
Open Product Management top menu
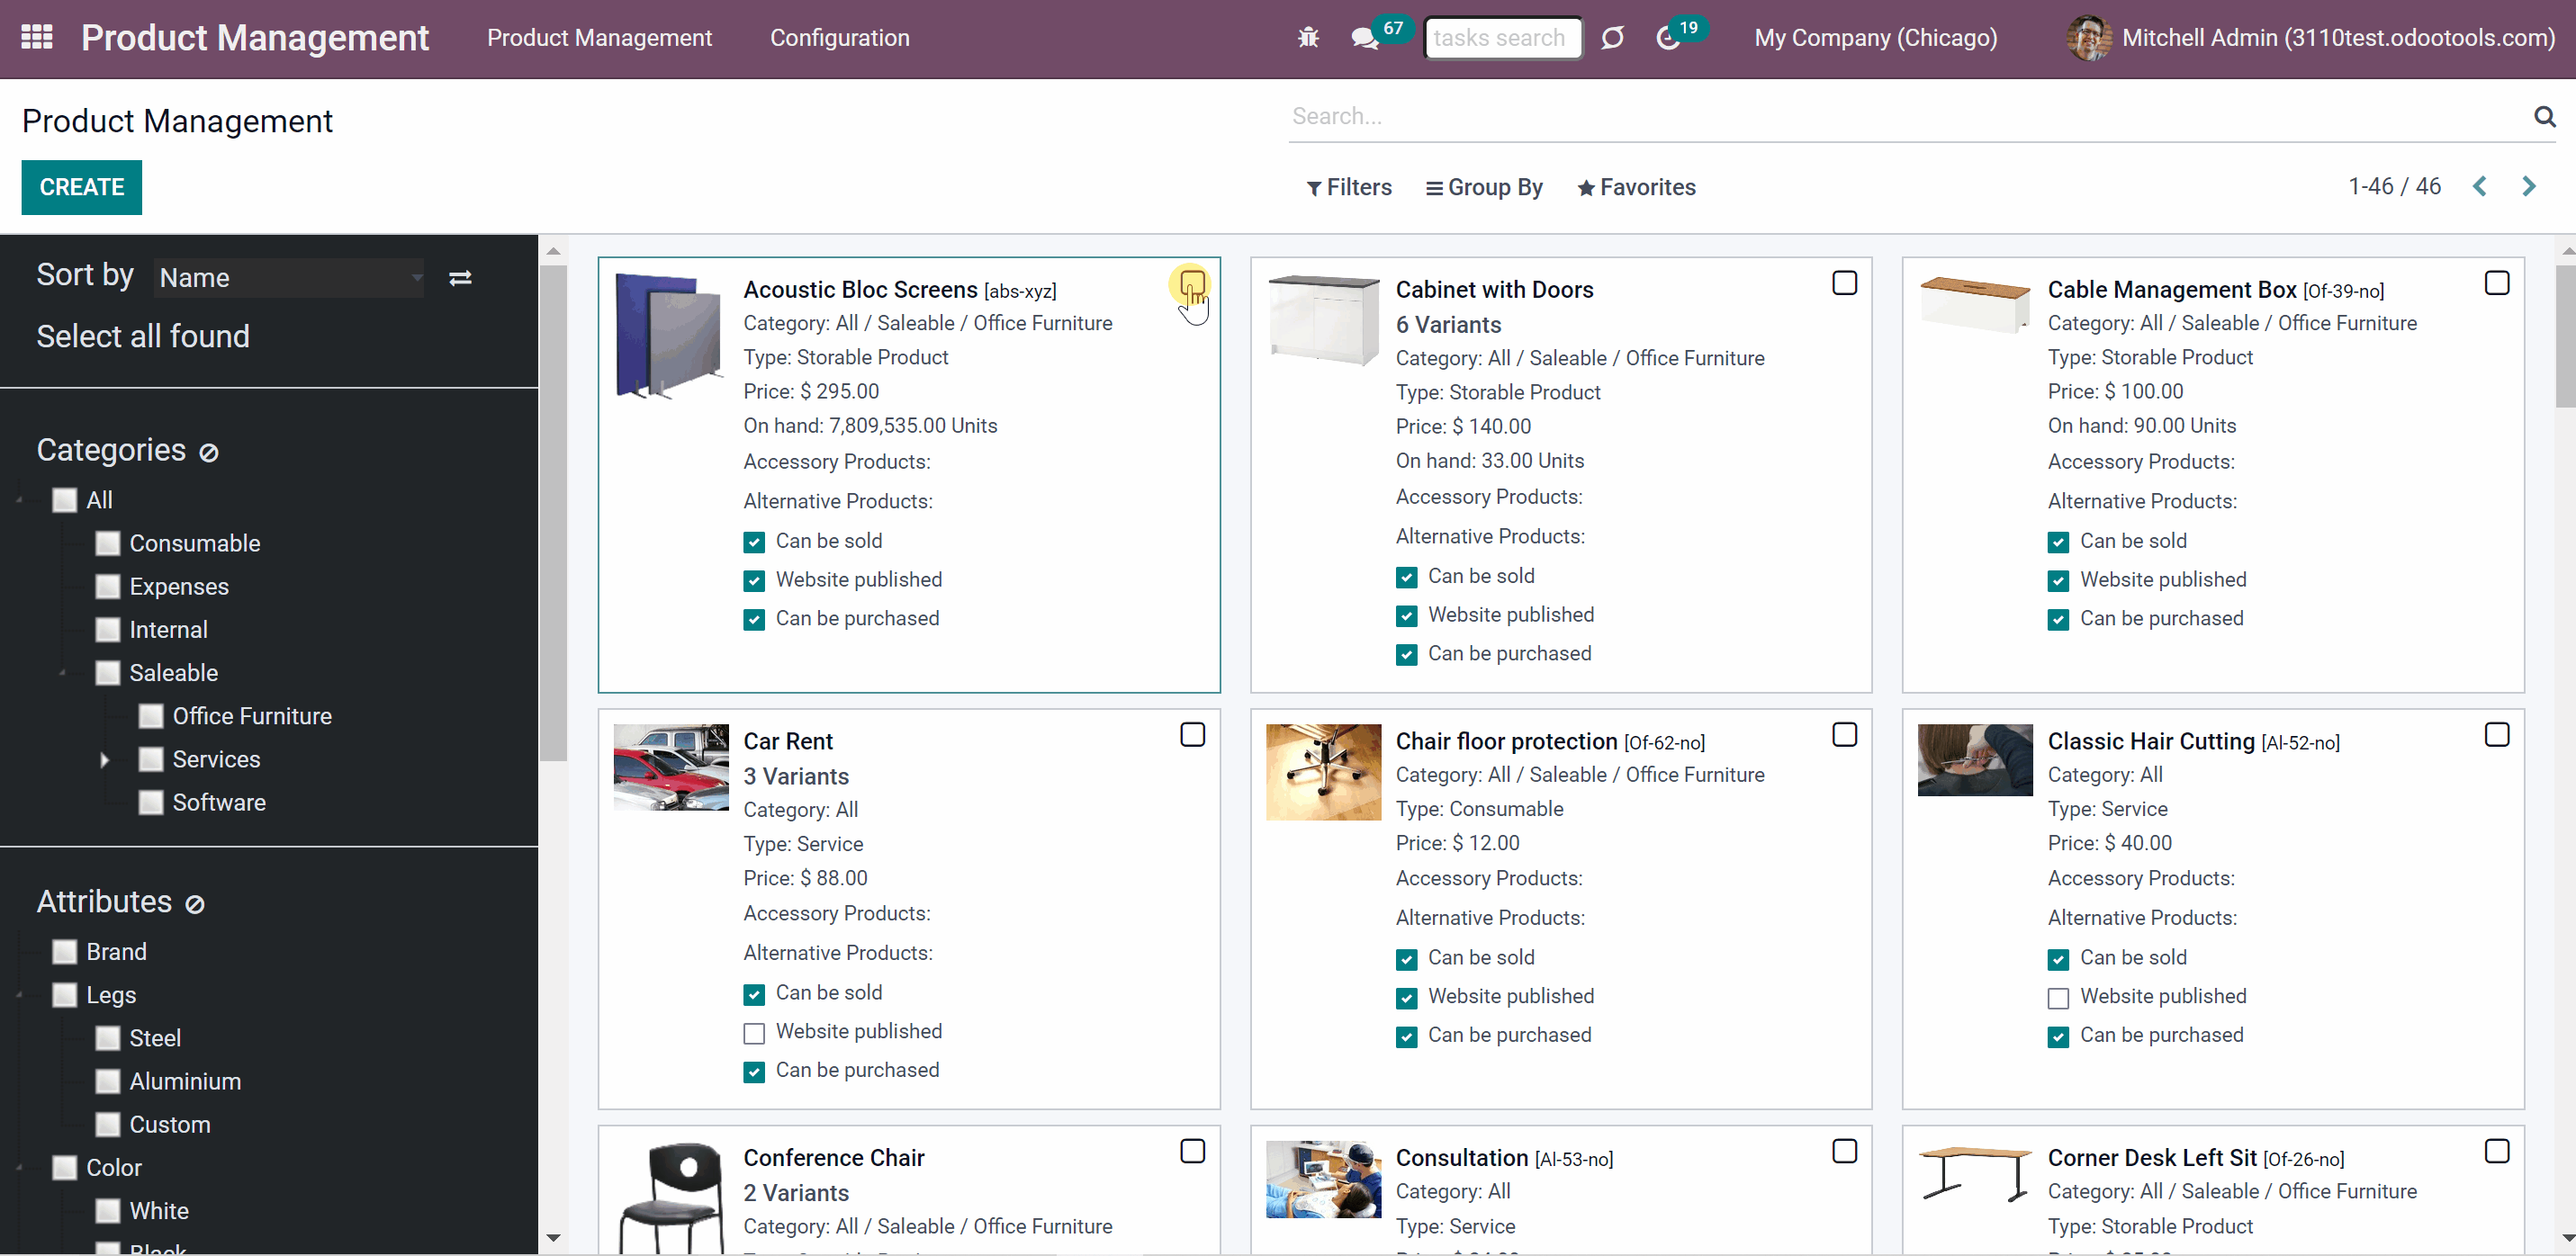click(599, 38)
